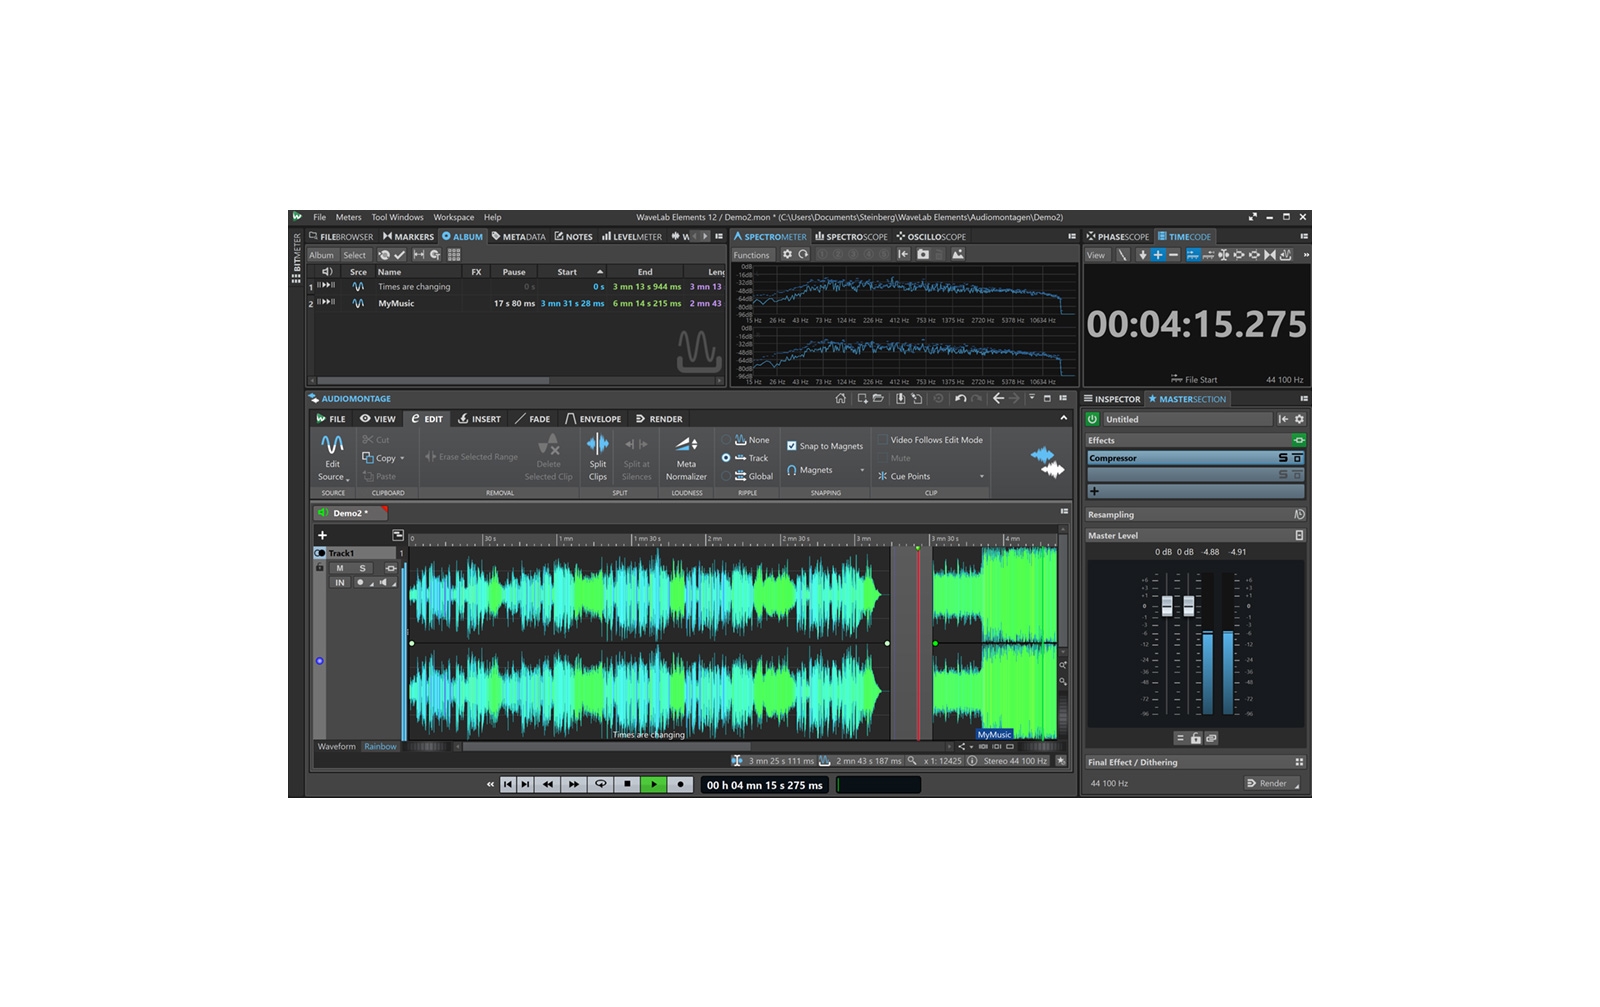The width and height of the screenshot is (1600, 1007).
Task: Click the left Master Level fader handle
Action: tap(1167, 606)
